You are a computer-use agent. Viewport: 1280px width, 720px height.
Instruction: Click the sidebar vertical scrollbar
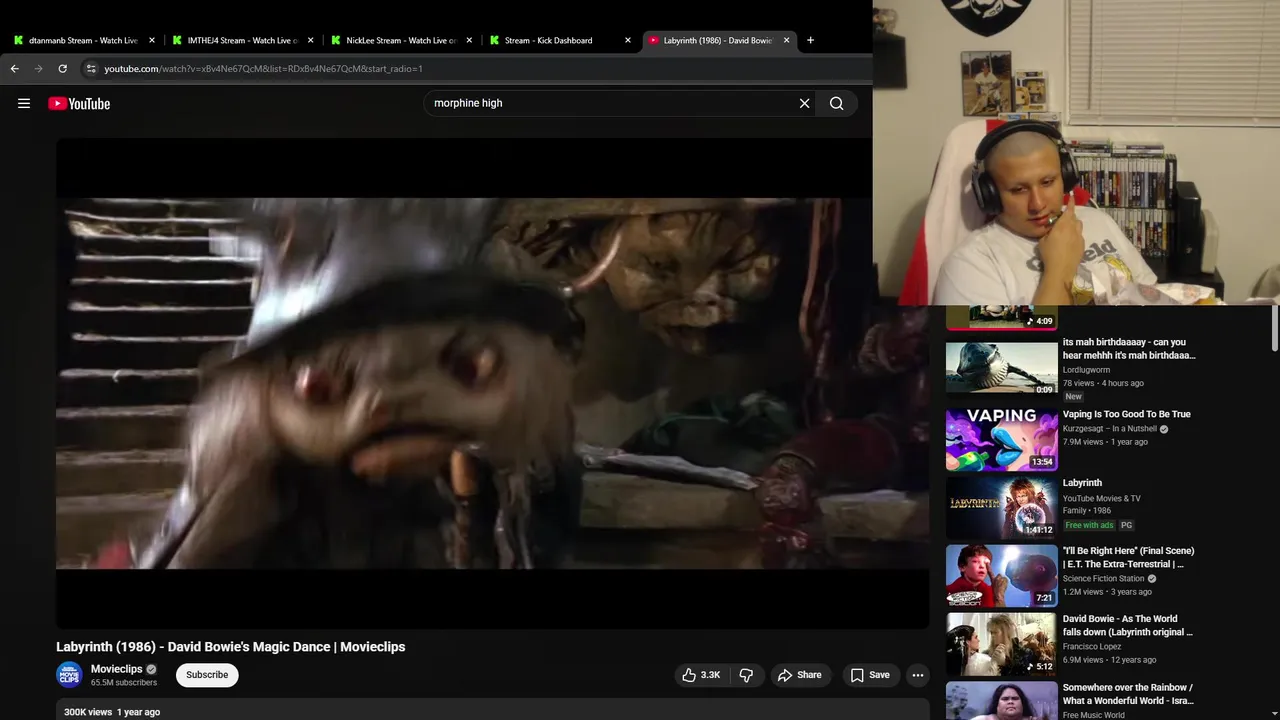(x=1274, y=328)
